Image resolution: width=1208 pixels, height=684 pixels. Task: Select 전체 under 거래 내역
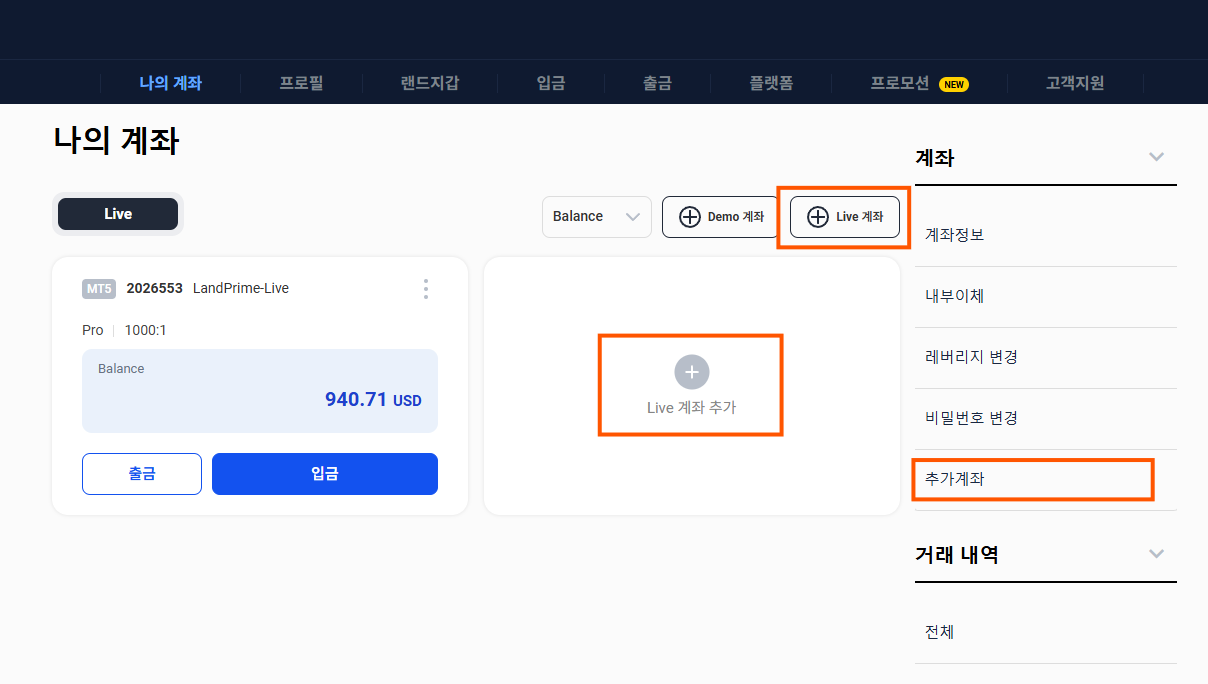tap(938, 631)
